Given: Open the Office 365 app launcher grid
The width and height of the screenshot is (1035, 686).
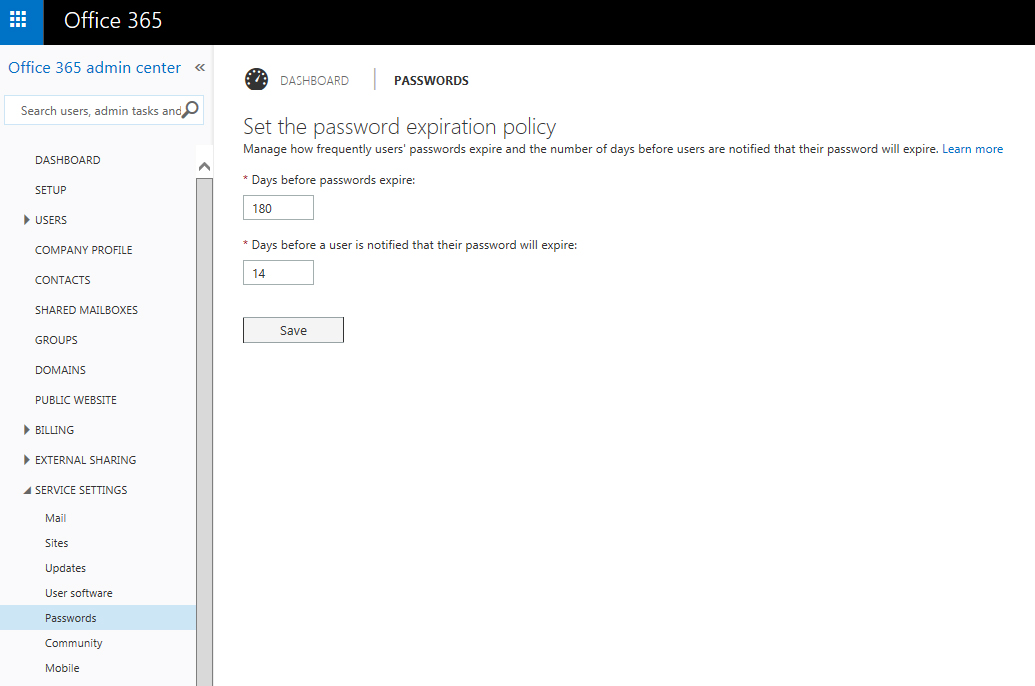Looking at the screenshot, I should click(21, 21).
